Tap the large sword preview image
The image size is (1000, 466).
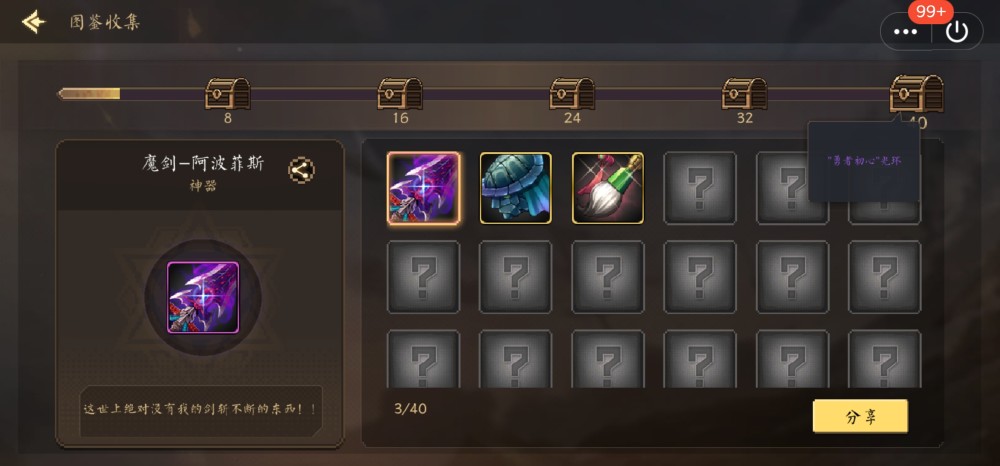(x=203, y=298)
